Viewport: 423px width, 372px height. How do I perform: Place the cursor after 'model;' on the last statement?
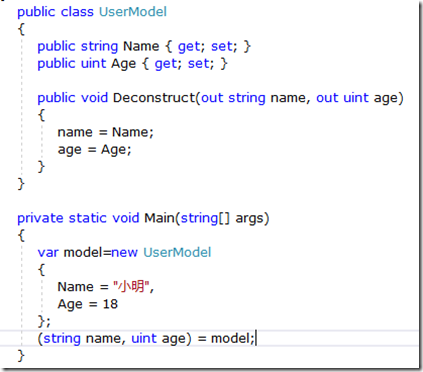point(255,339)
